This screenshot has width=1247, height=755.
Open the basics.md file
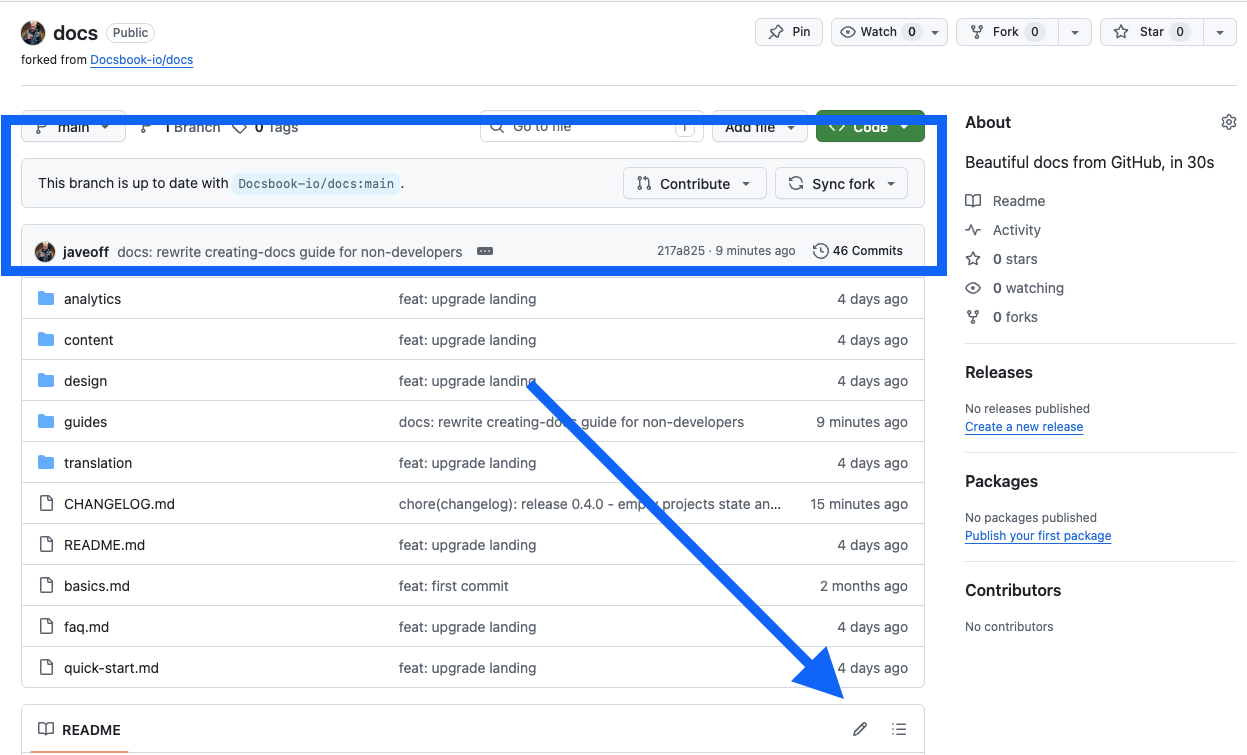pyautogui.click(x=97, y=586)
